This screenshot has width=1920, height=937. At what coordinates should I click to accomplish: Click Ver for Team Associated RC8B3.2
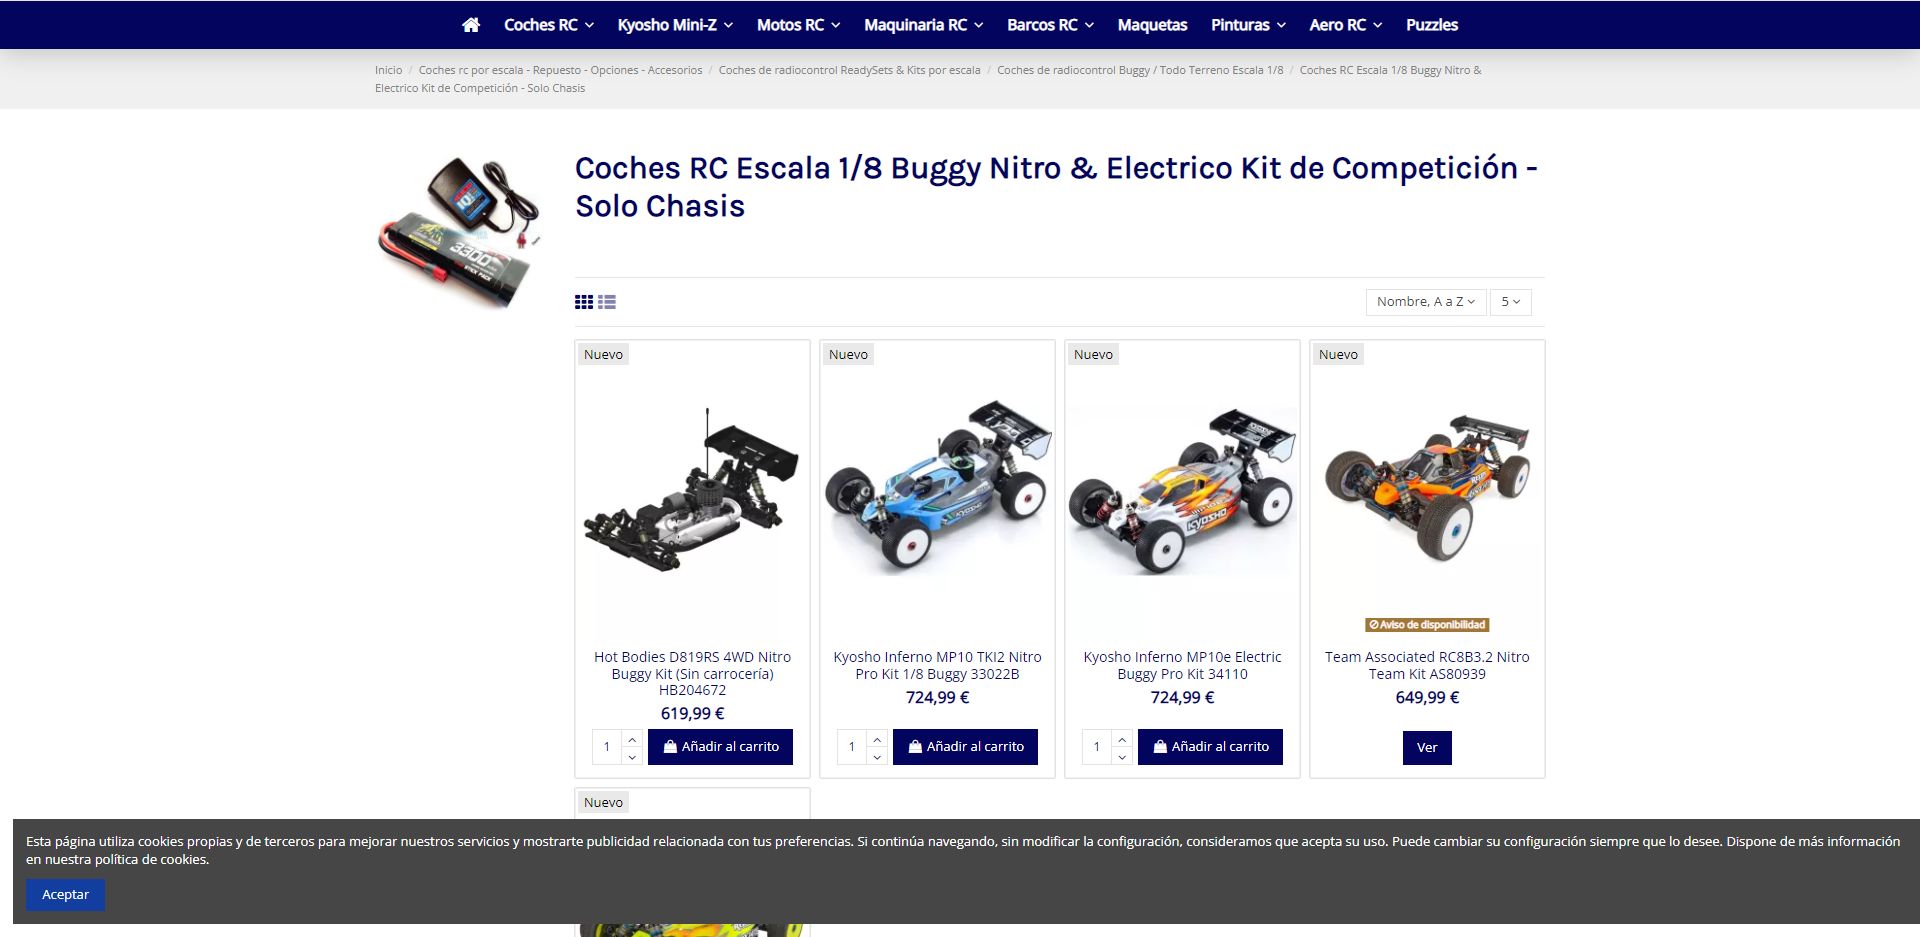[1427, 747]
